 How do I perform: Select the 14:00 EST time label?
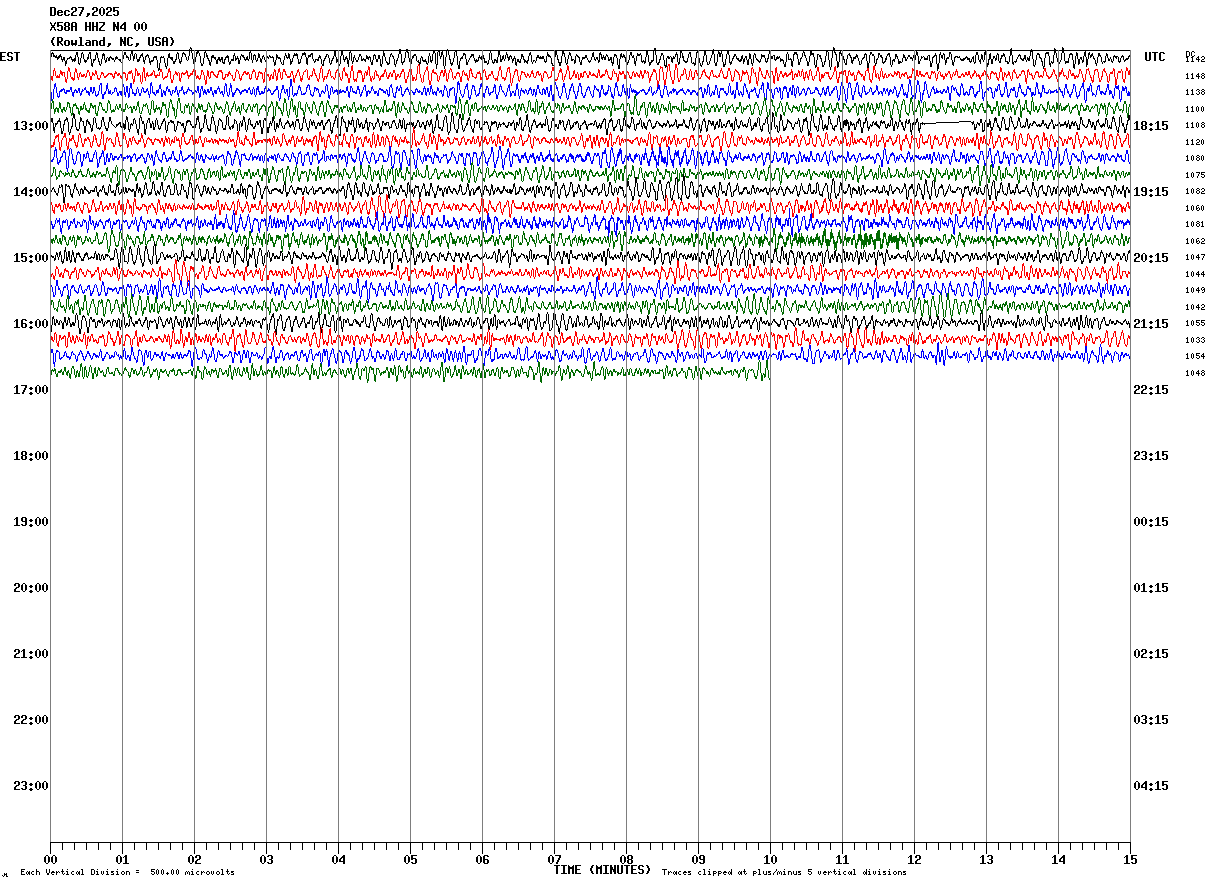pos(31,192)
